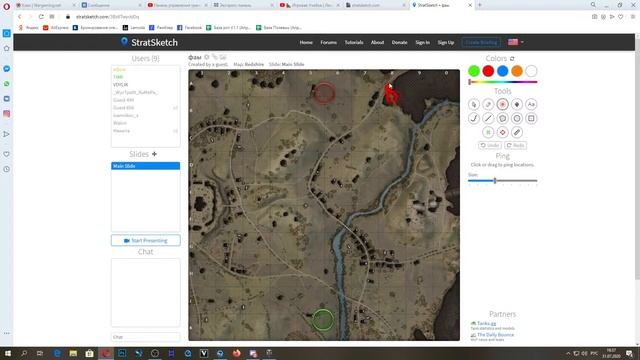The image size is (640, 360).
Task: Open Donate in navigation bar
Action: click(x=400, y=42)
